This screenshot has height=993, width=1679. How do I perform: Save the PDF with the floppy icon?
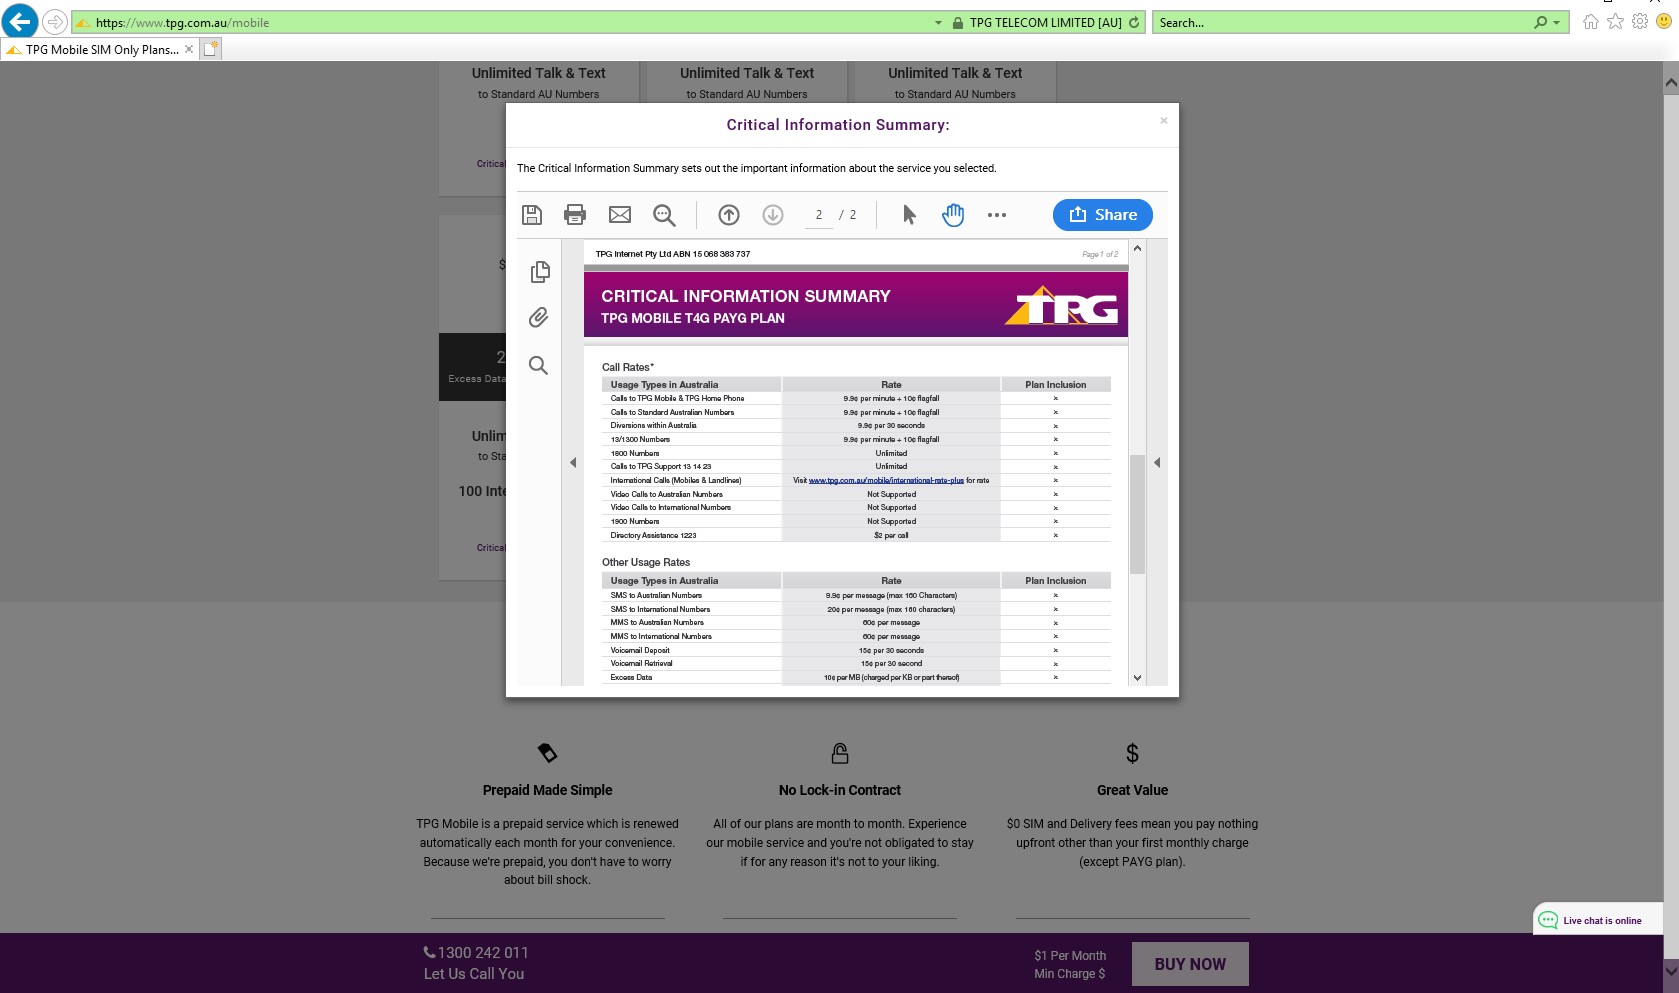click(532, 214)
